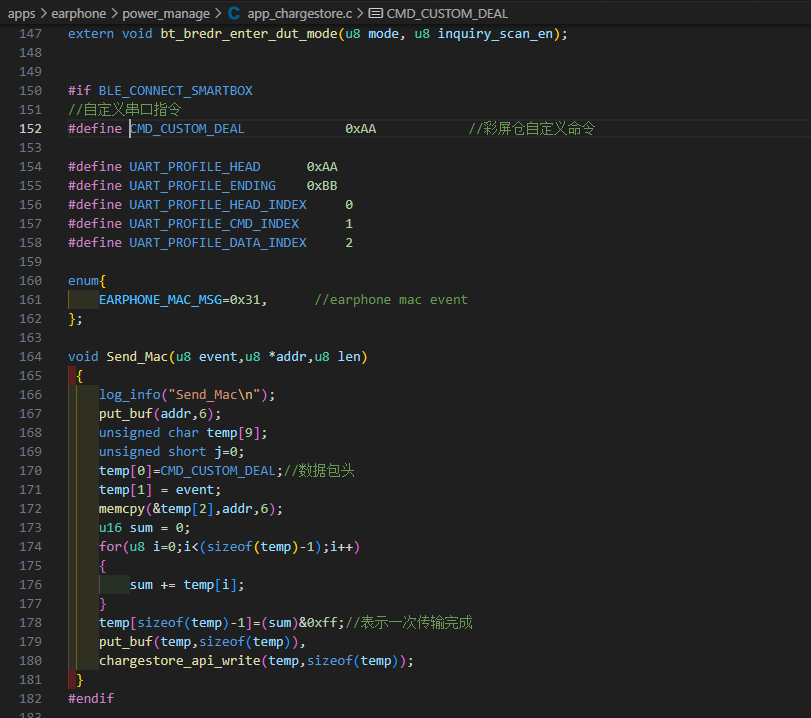Click the UART_PROFILE_HEAD_INDEX macro name
Viewport: 811px width, 718px height.
tap(218, 205)
